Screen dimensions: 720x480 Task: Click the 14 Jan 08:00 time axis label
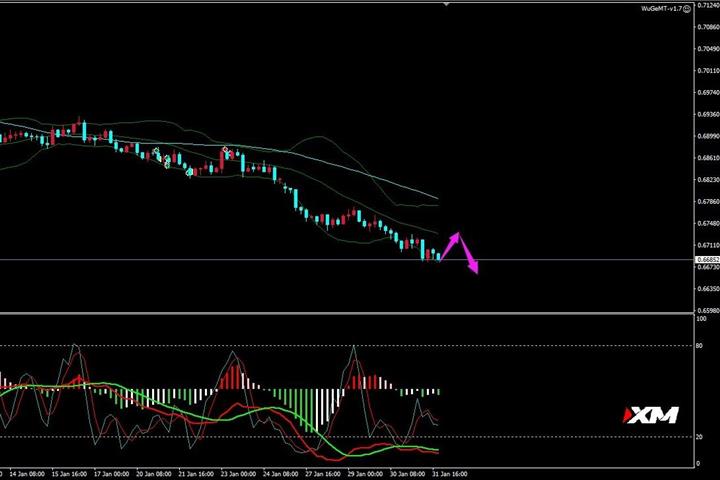[x=27, y=474]
